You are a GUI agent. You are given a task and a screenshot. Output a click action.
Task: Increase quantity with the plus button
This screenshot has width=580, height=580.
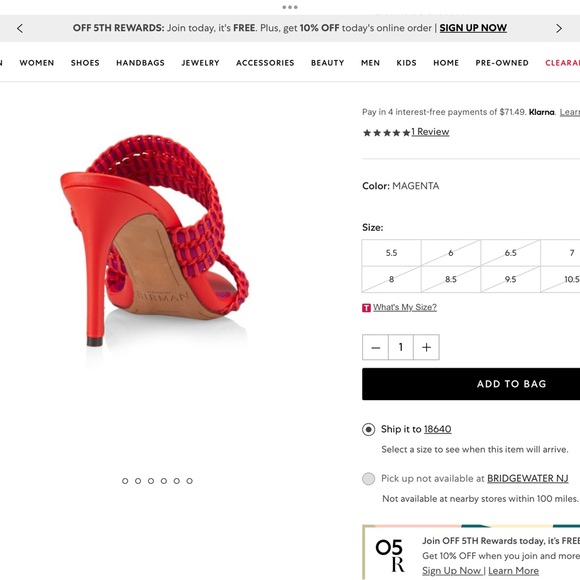426,347
